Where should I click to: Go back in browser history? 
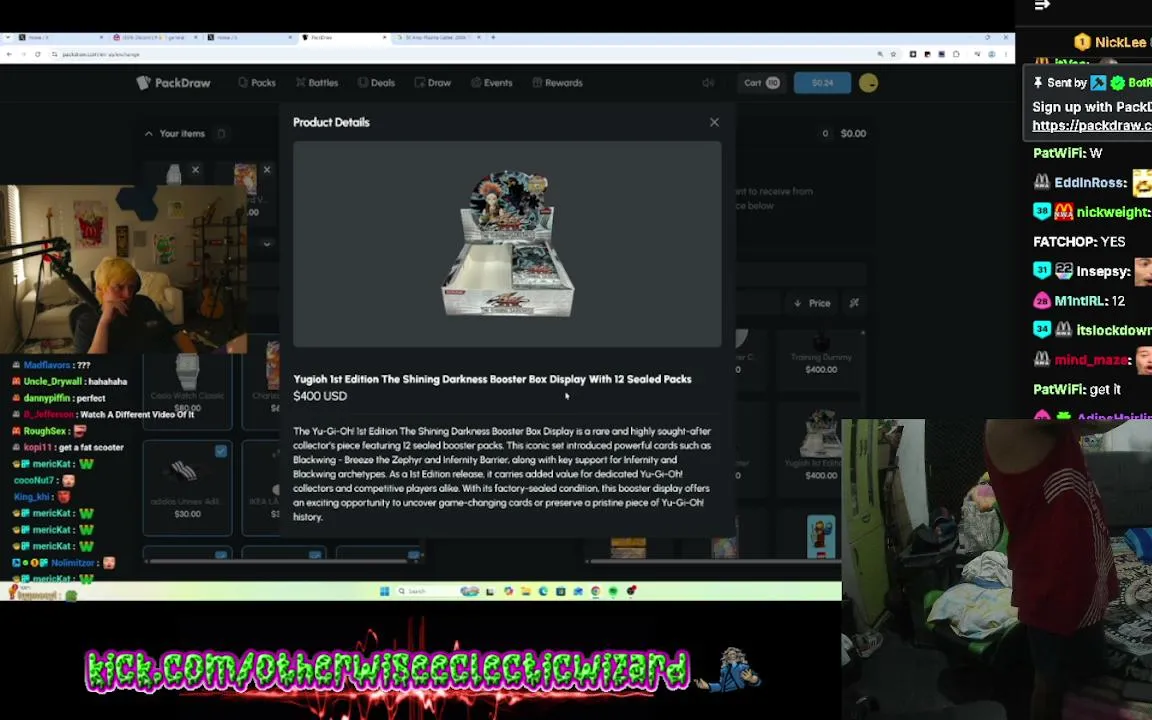(x=9, y=54)
